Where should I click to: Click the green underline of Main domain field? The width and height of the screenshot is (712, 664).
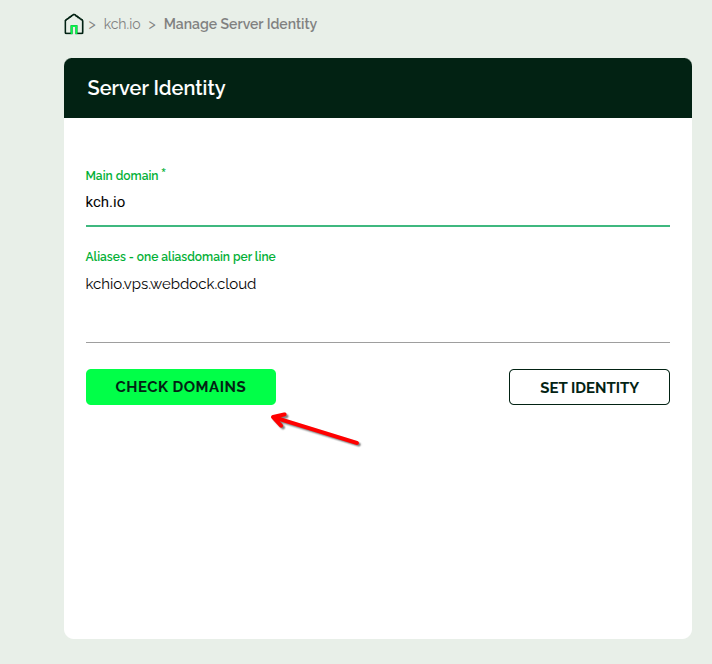pos(377,226)
